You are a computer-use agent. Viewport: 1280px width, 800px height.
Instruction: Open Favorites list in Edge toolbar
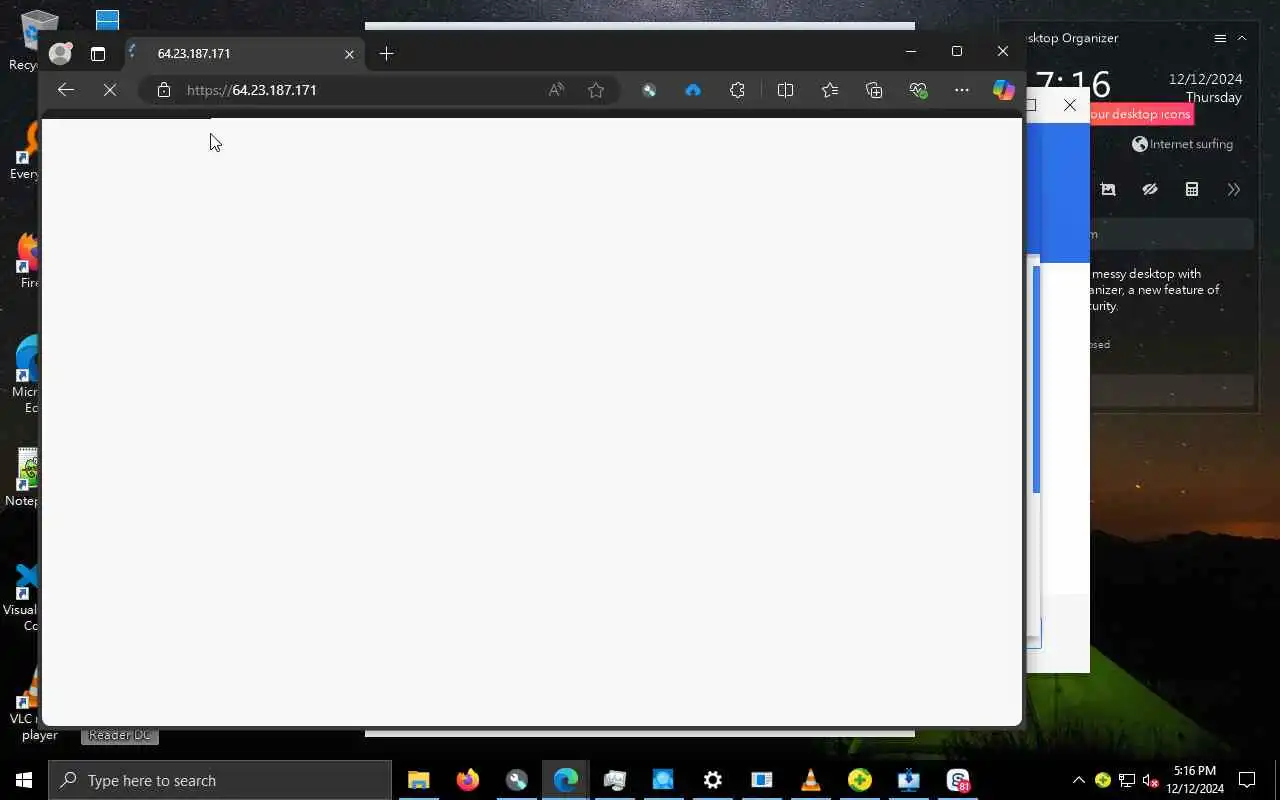[x=830, y=90]
